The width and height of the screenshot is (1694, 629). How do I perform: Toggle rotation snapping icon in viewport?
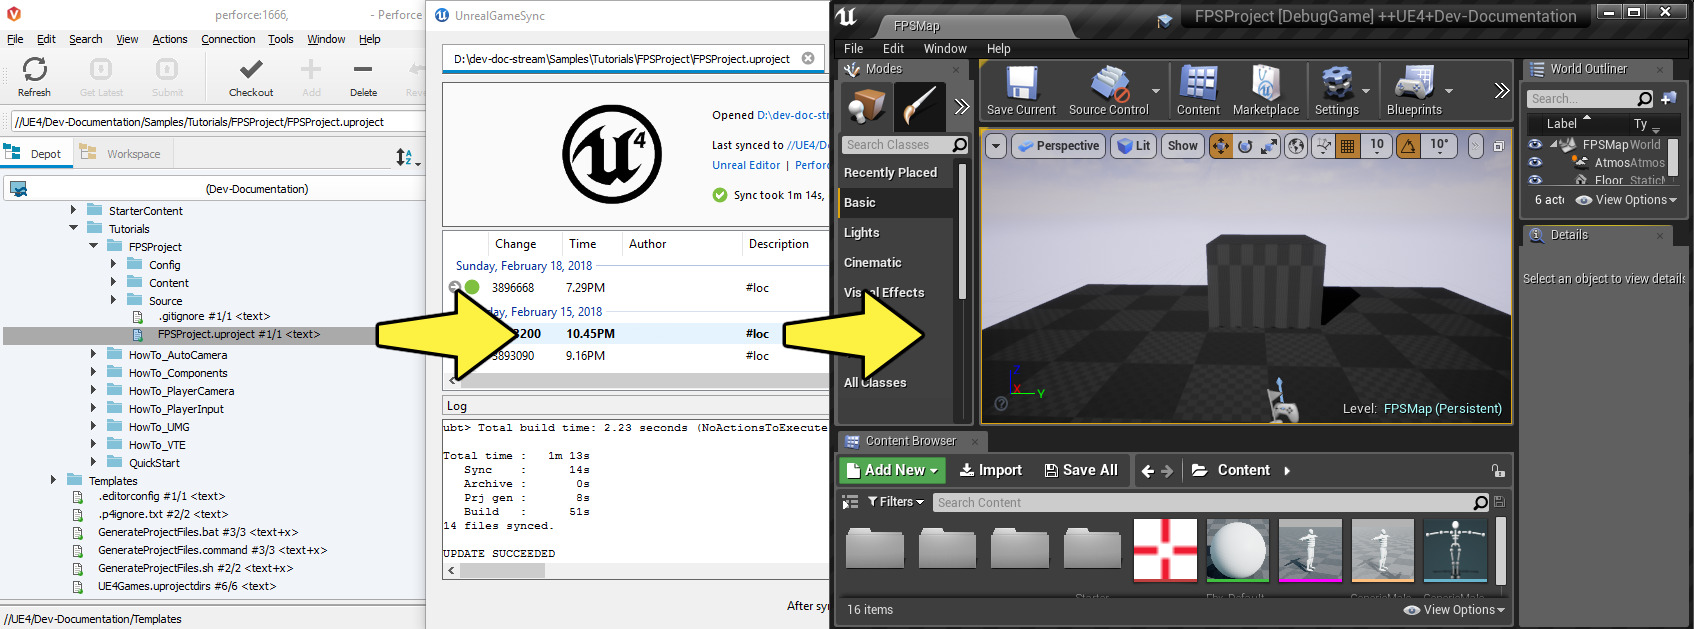click(x=1408, y=146)
